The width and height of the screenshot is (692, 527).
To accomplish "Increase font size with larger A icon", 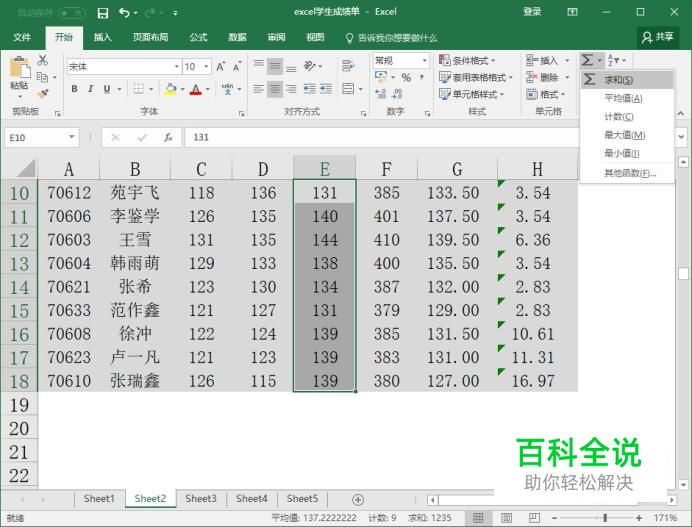I will [x=220, y=67].
